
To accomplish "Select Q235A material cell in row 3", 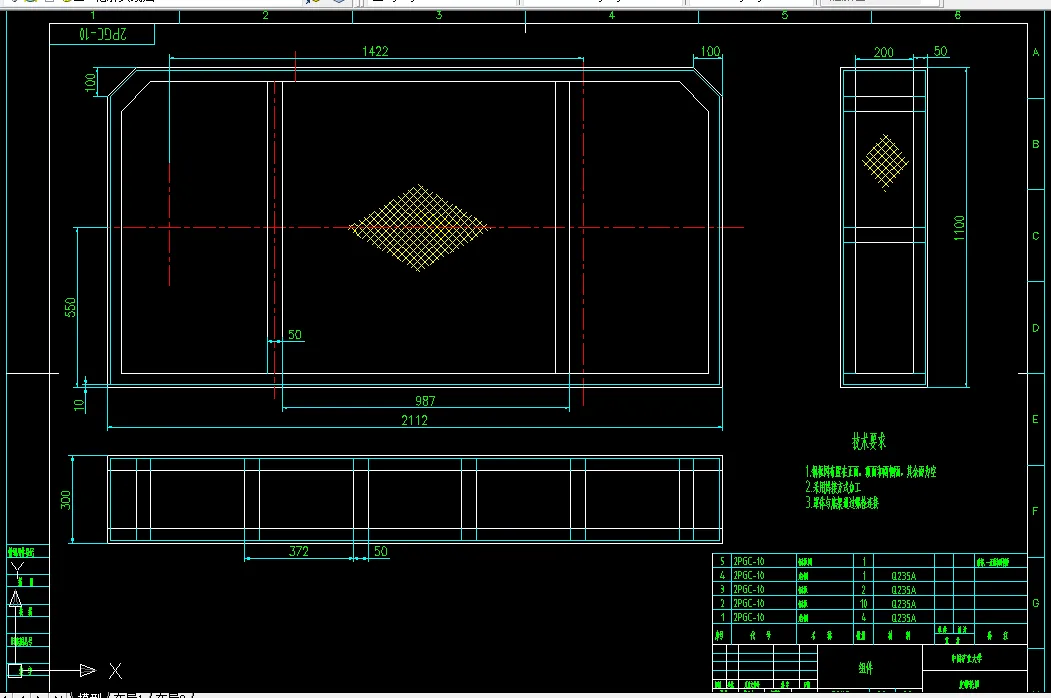I will pyautogui.click(x=904, y=590).
